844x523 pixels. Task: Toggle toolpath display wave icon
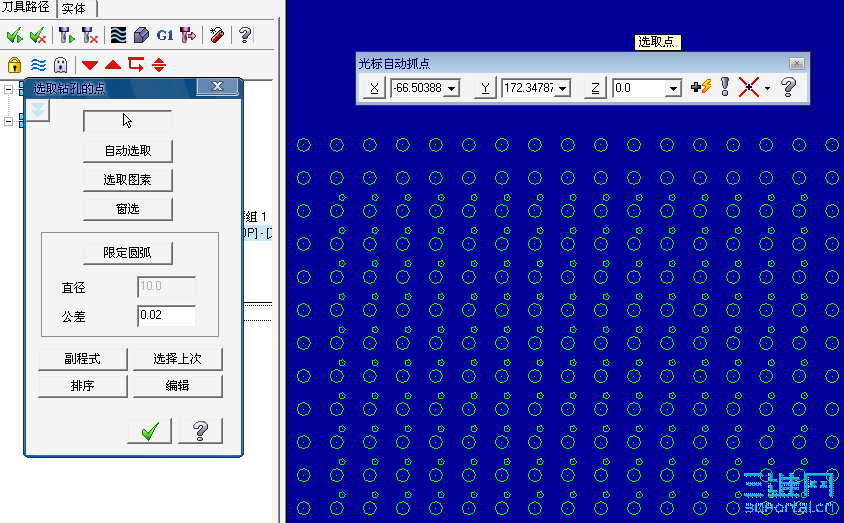[38, 65]
